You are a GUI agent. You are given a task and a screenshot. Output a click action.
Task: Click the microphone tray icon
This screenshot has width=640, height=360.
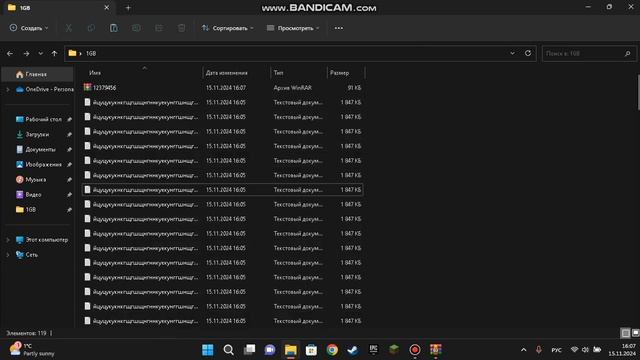[x=538, y=350]
